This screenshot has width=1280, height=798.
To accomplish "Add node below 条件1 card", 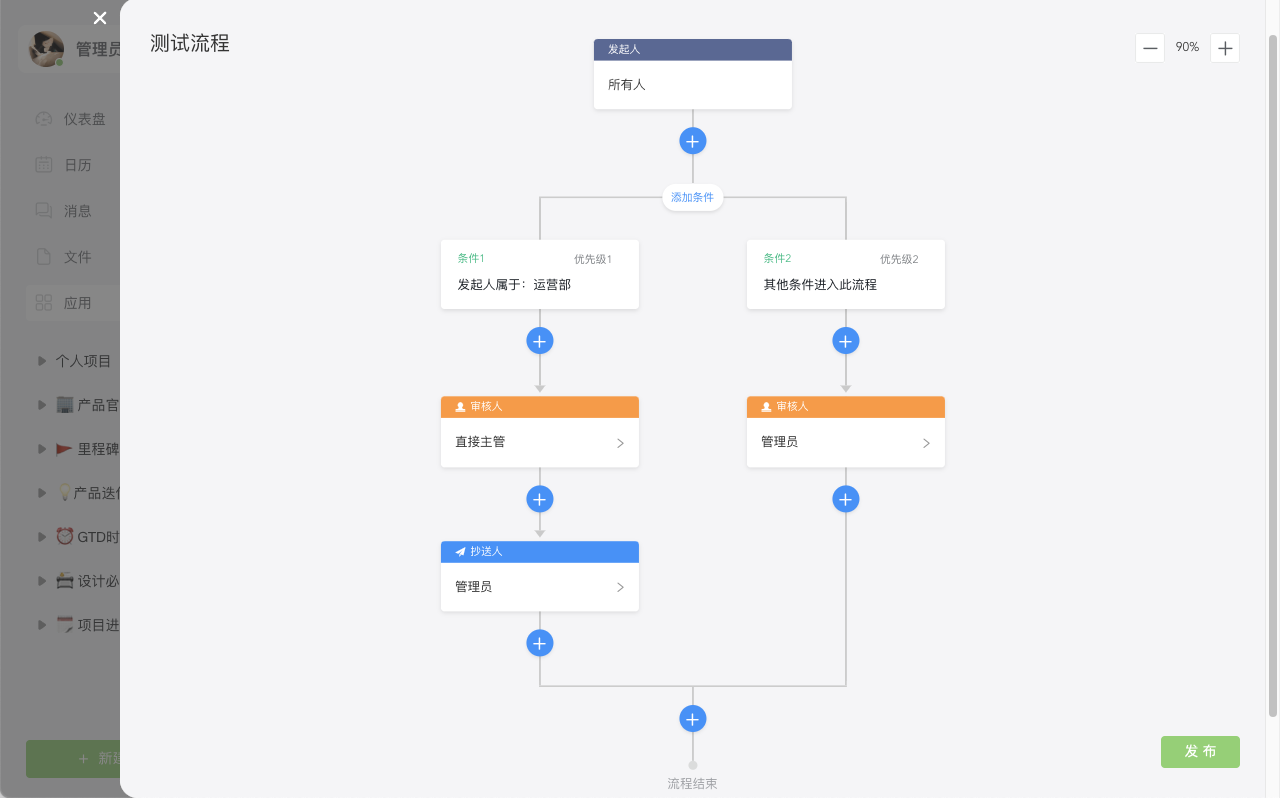I will click(540, 341).
